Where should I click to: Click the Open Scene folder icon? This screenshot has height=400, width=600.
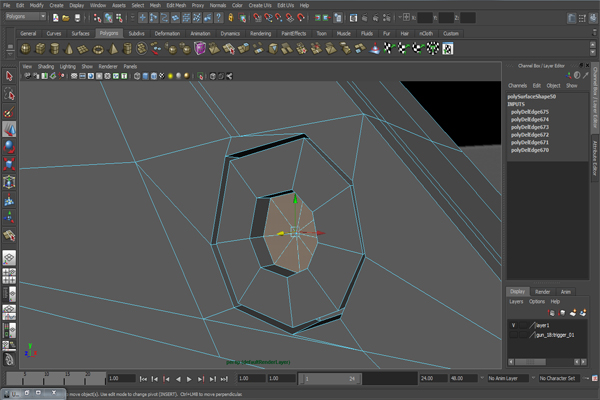[66, 18]
